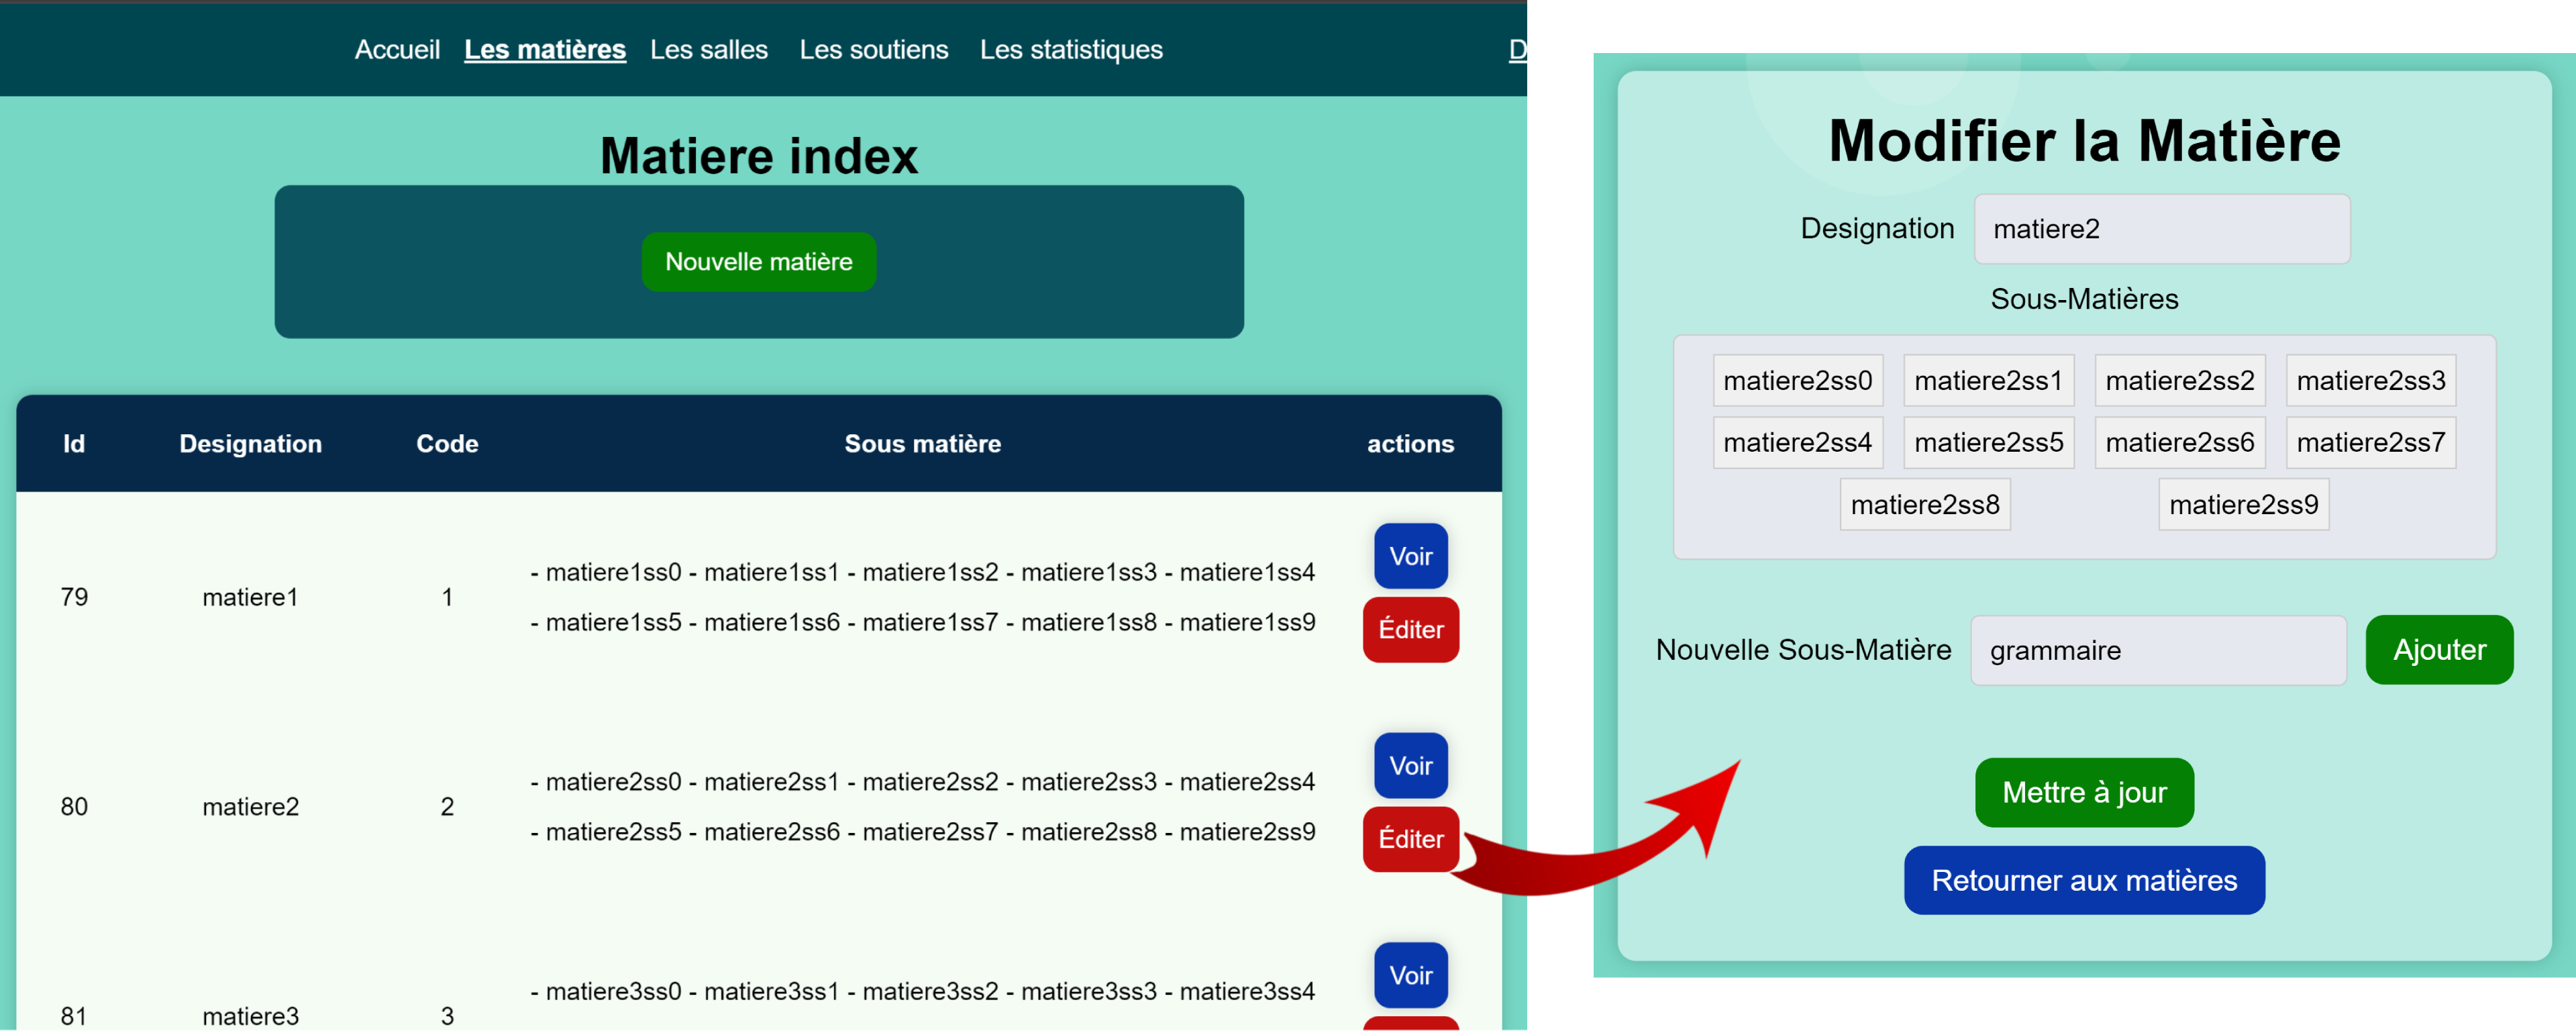The width and height of the screenshot is (2576, 1031).
Task: Click the actions column header
Action: (1410, 443)
